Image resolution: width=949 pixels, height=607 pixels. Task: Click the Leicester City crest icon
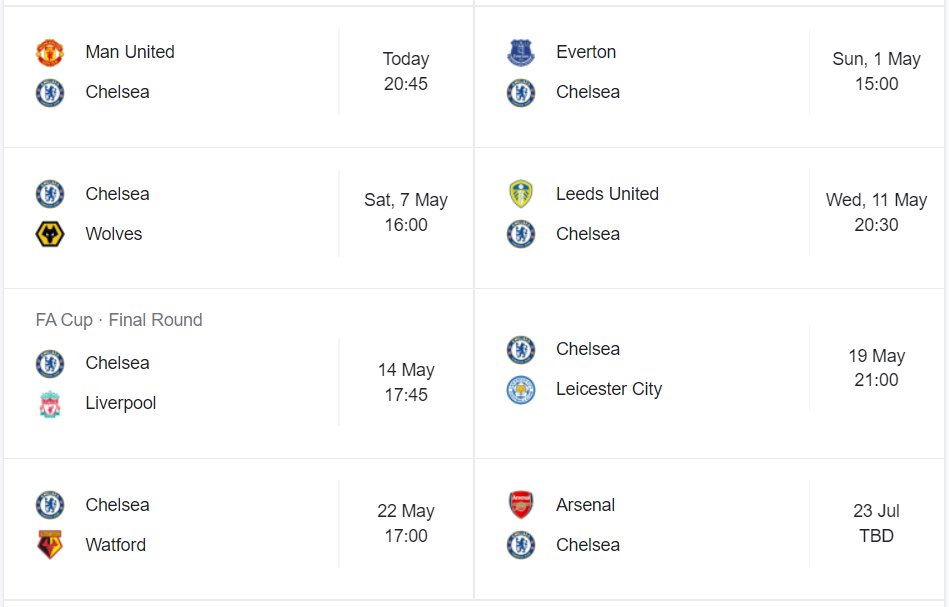tap(521, 390)
